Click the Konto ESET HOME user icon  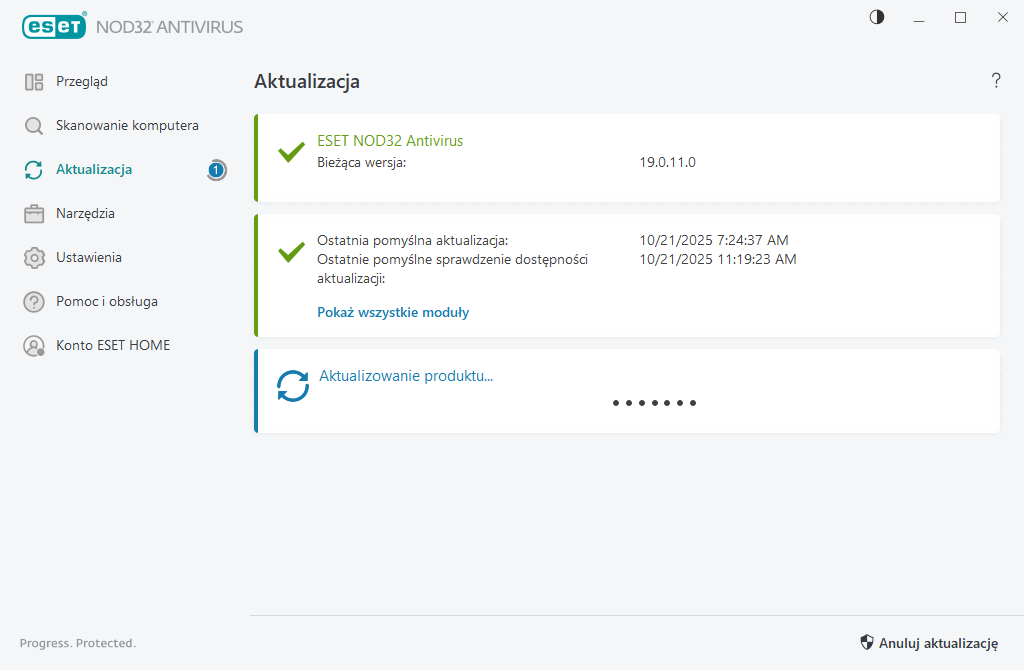34,346
